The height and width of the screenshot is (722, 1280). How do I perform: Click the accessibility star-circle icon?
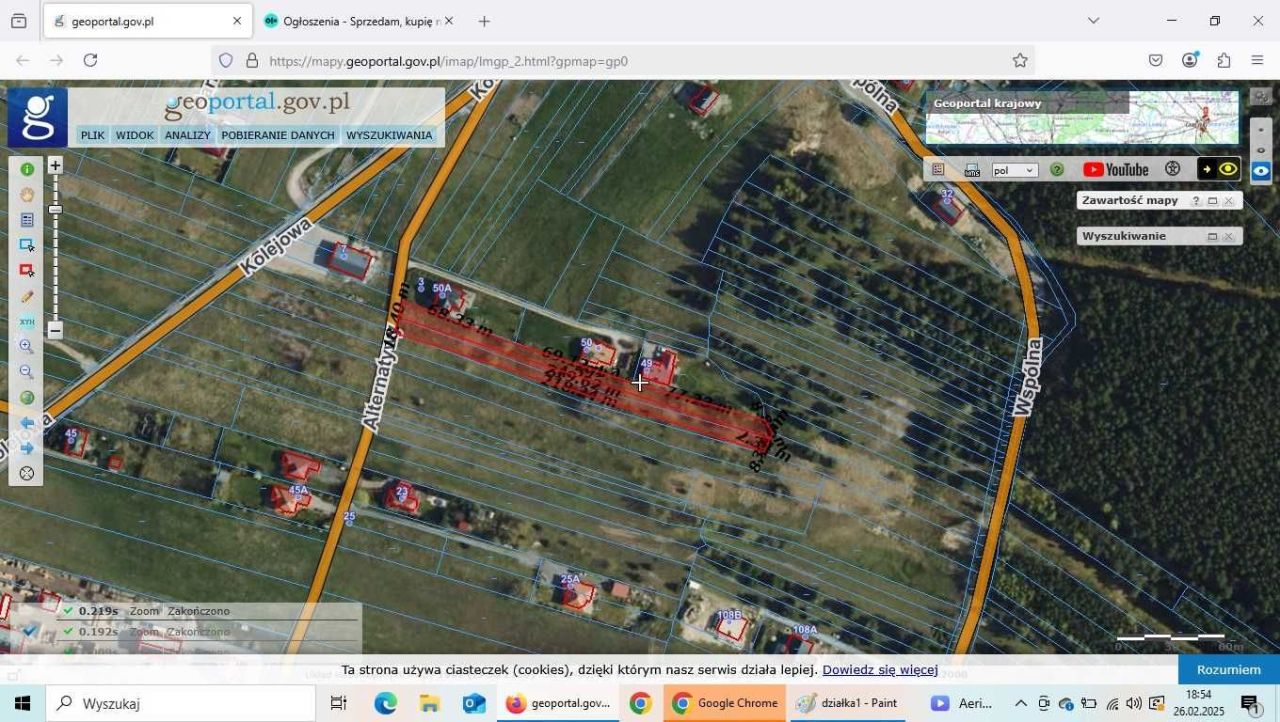(1173, 170)
